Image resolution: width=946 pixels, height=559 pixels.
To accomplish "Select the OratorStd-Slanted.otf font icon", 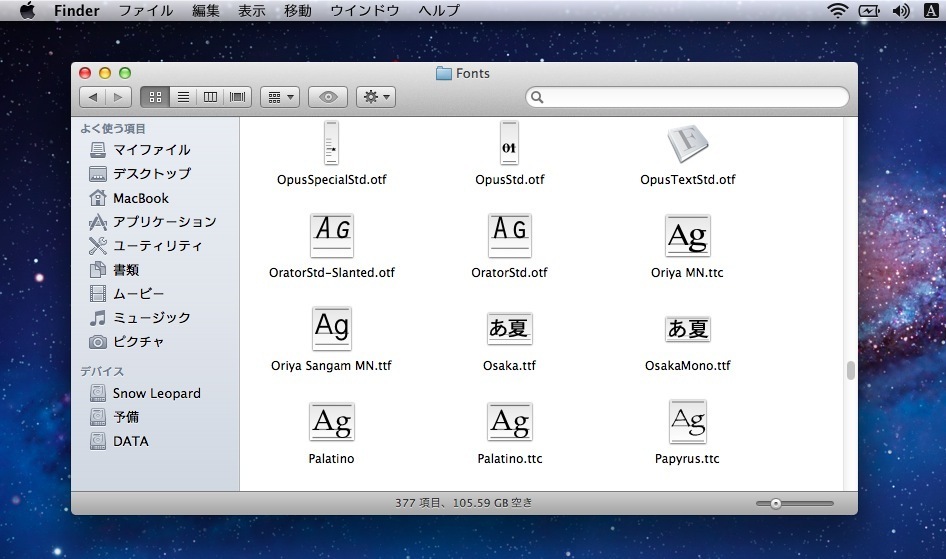I will (x=332, y=236).
